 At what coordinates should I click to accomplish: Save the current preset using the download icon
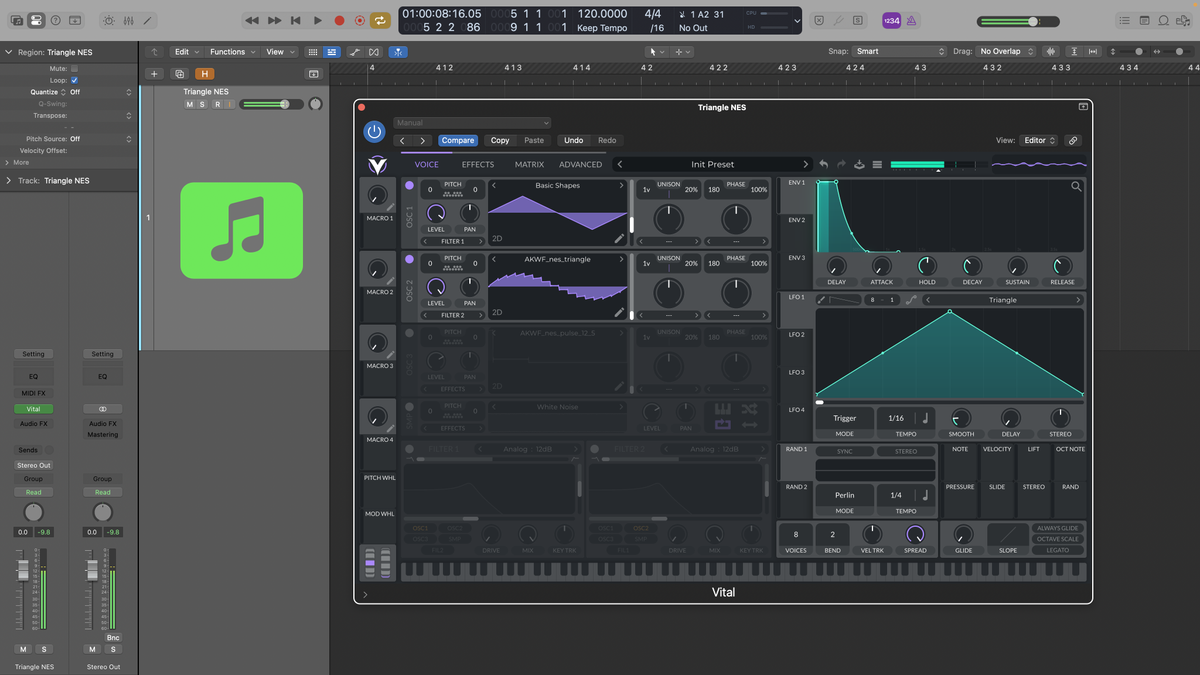coord(859,164)
